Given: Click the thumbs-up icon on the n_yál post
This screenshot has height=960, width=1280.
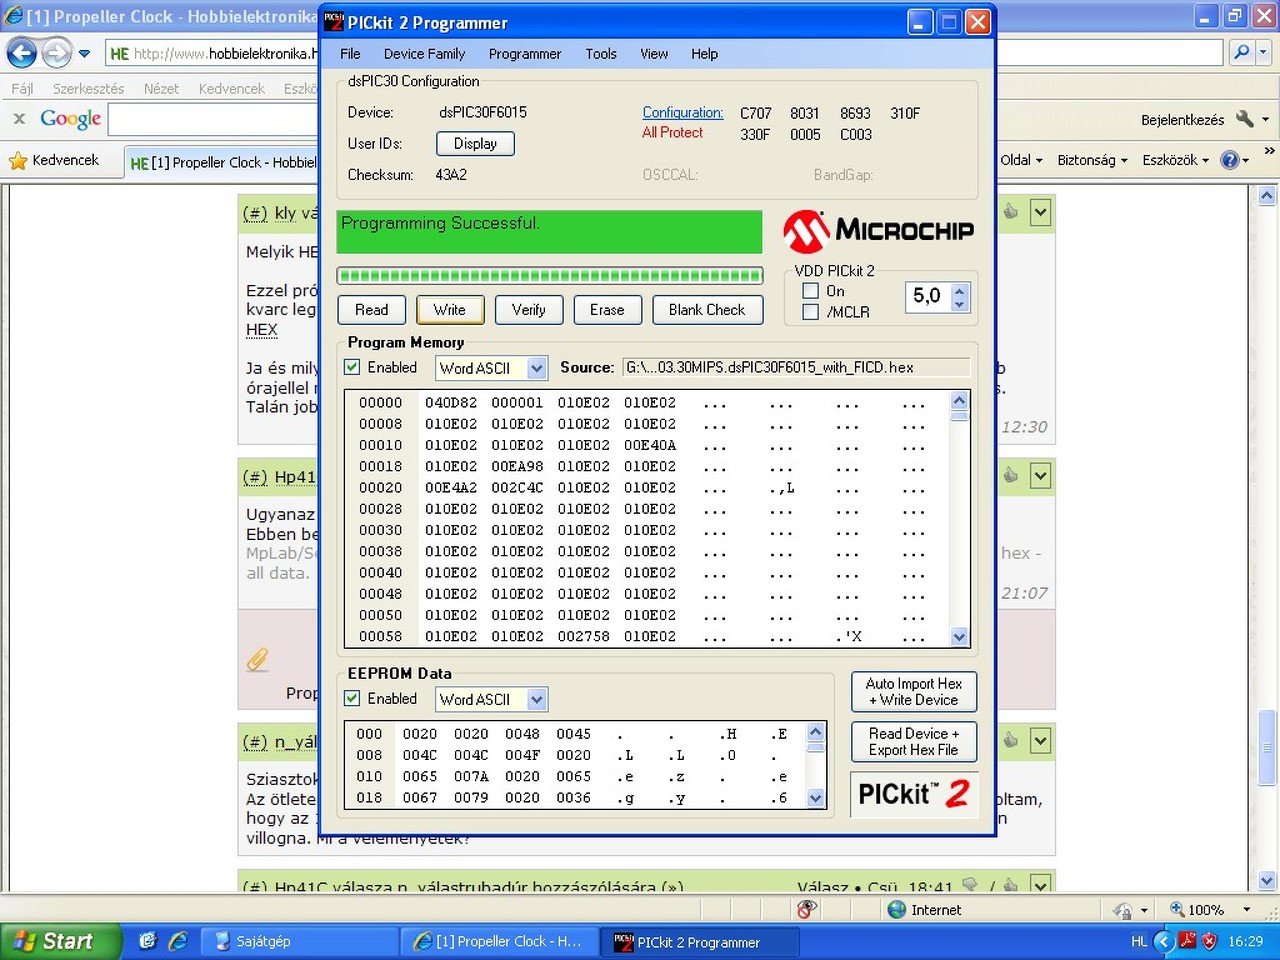Looking at the screenshot, I should (1011, 740).
